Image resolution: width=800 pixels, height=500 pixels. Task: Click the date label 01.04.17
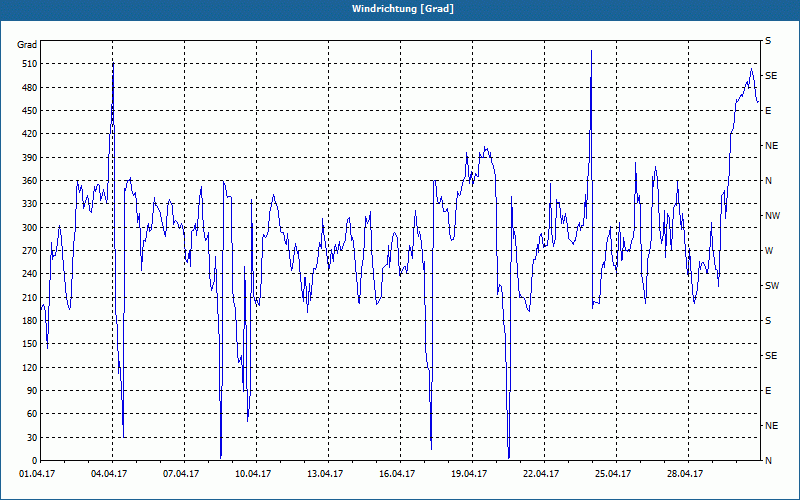(x=35, y=474)
